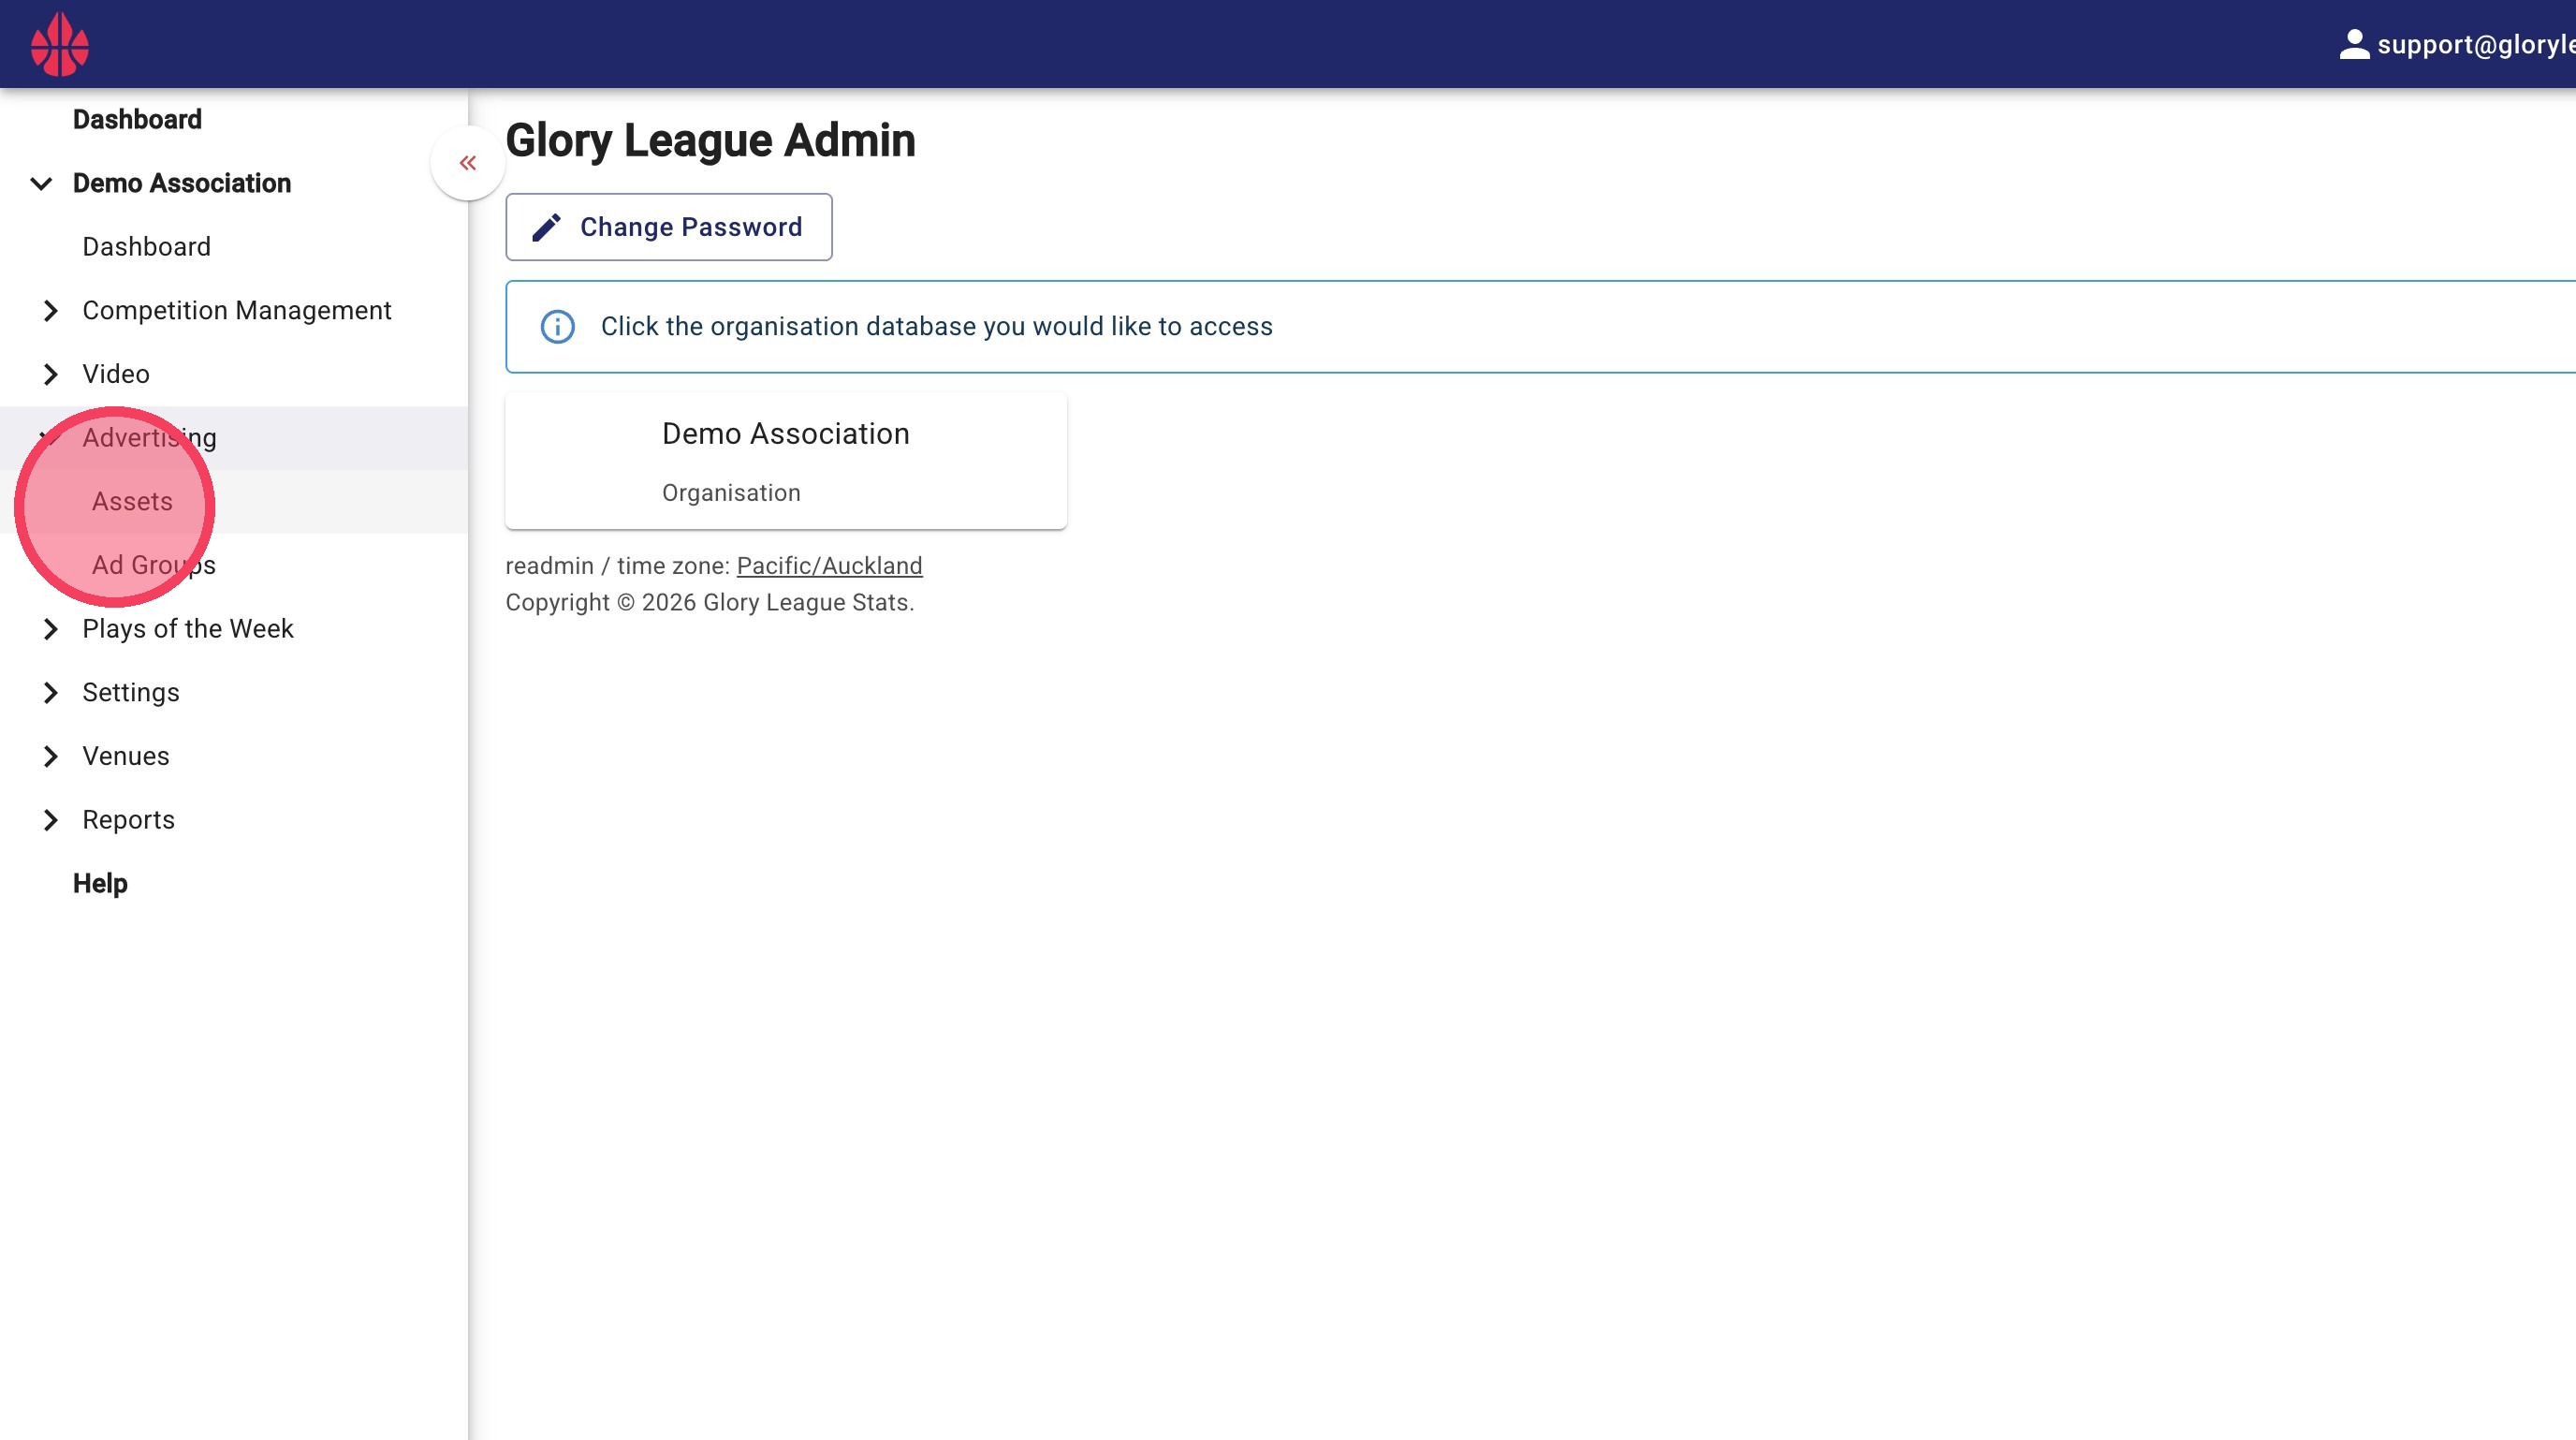Open the Help menu item
This screenshot has height=1440, width=2576.
(x=100, y=884)
